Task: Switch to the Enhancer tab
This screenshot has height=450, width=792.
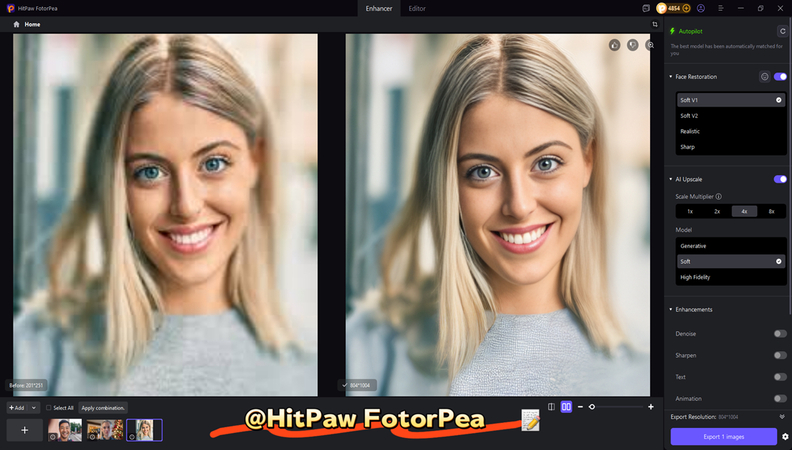Action: point(379,9)
